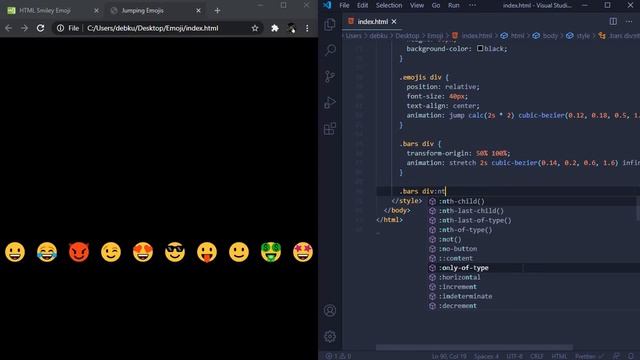Expand the overflow menu ellipsis in the menu bar
This screenshot has height=360, width=640.
(x=472, y=5)
